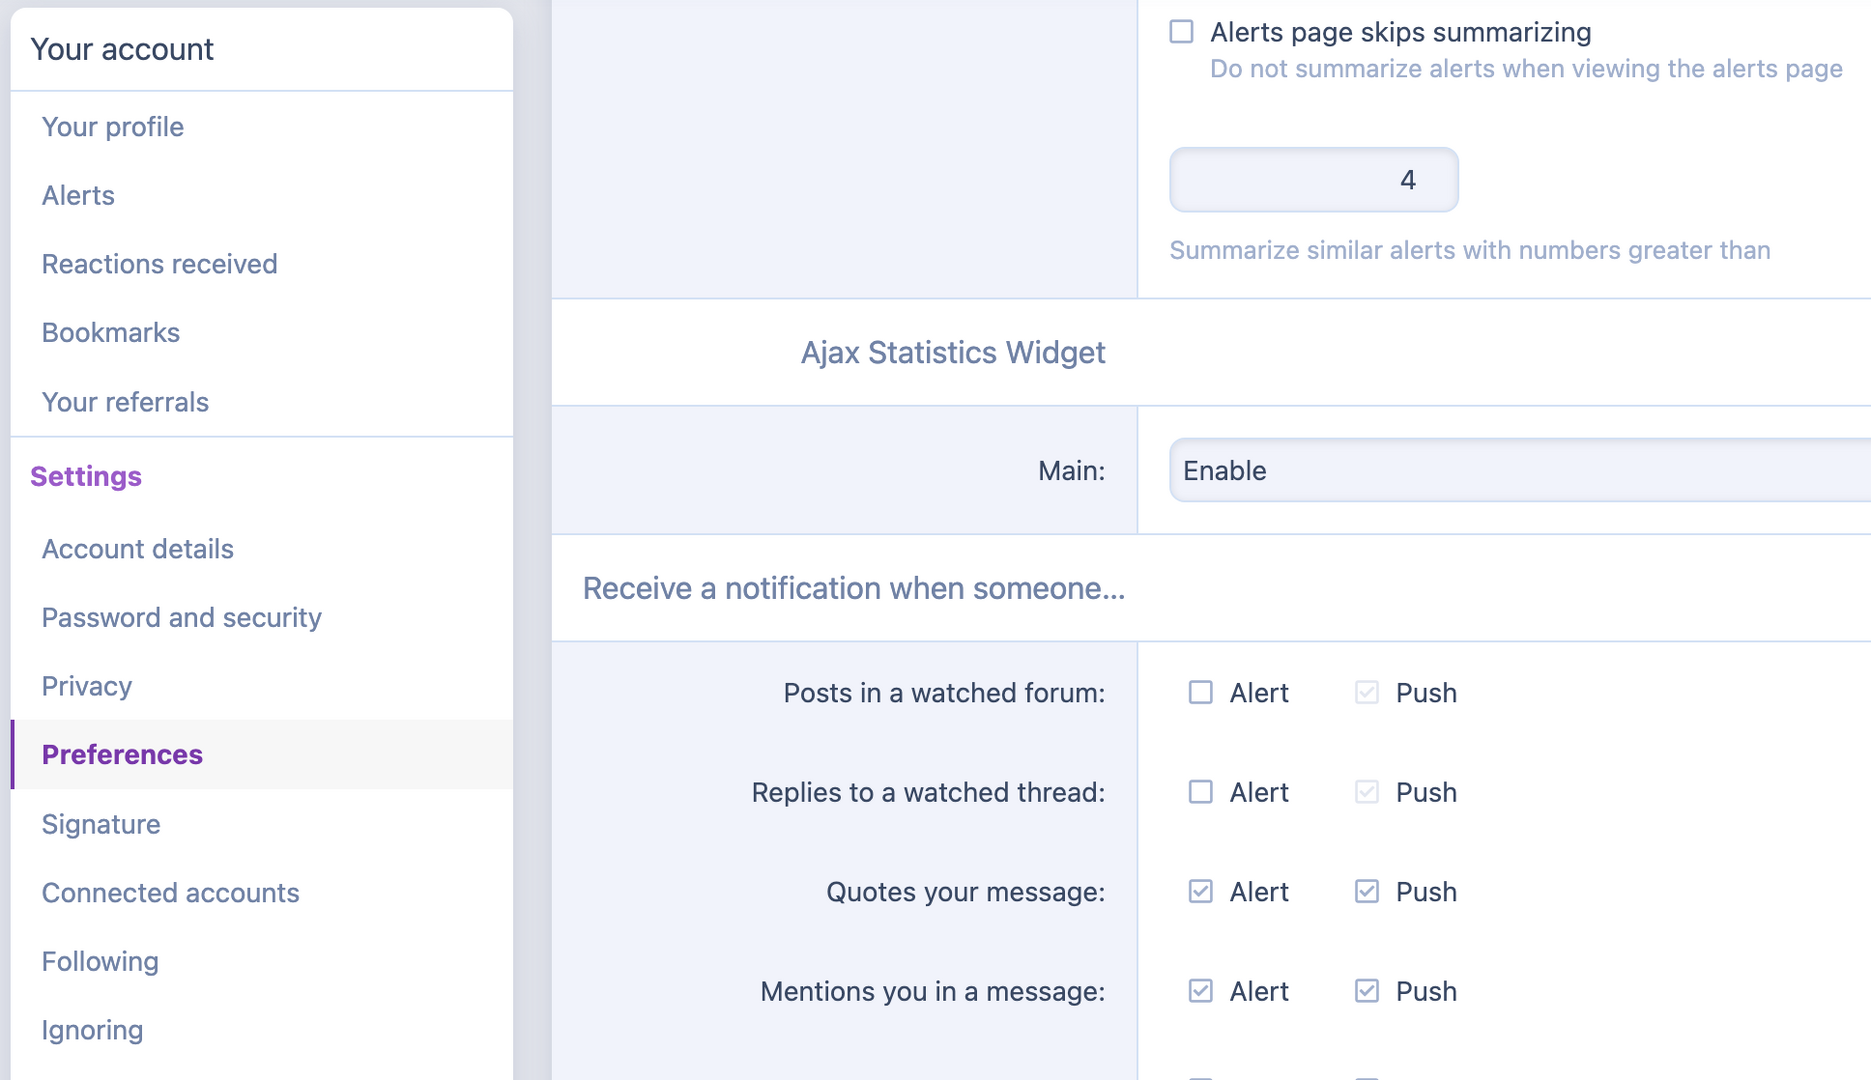This screenshot has width=1871, height=1080.
Task: Open Account details settings
Action: (x=262, y=549)
